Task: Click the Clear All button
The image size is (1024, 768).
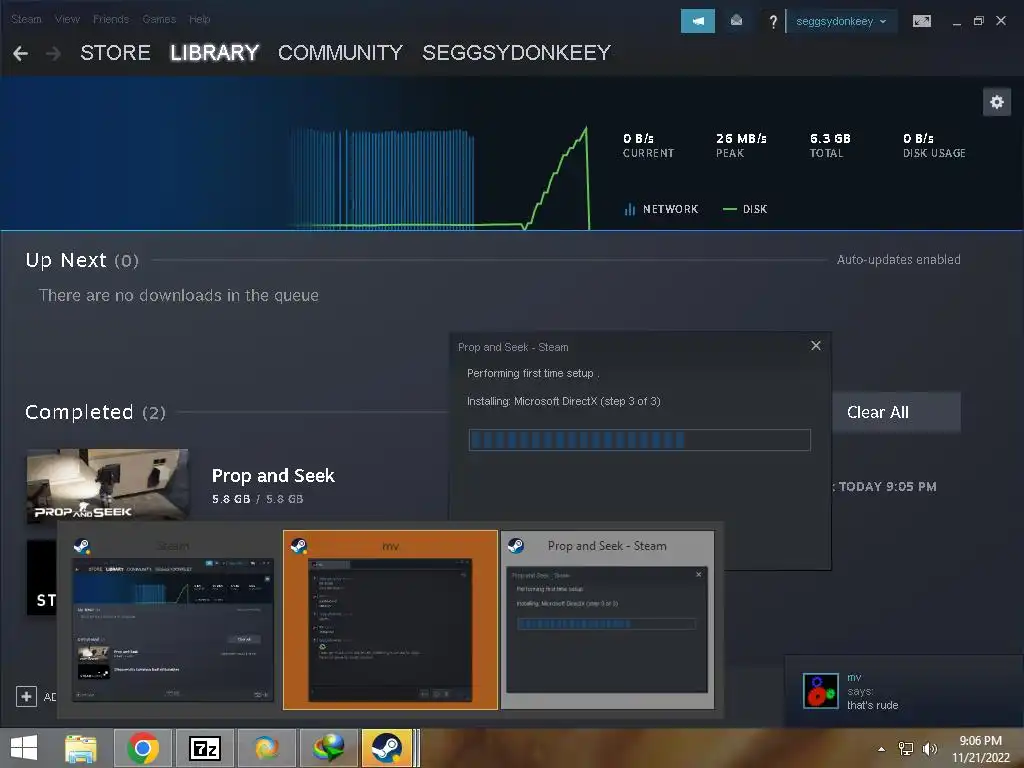Action: point(896,412)
